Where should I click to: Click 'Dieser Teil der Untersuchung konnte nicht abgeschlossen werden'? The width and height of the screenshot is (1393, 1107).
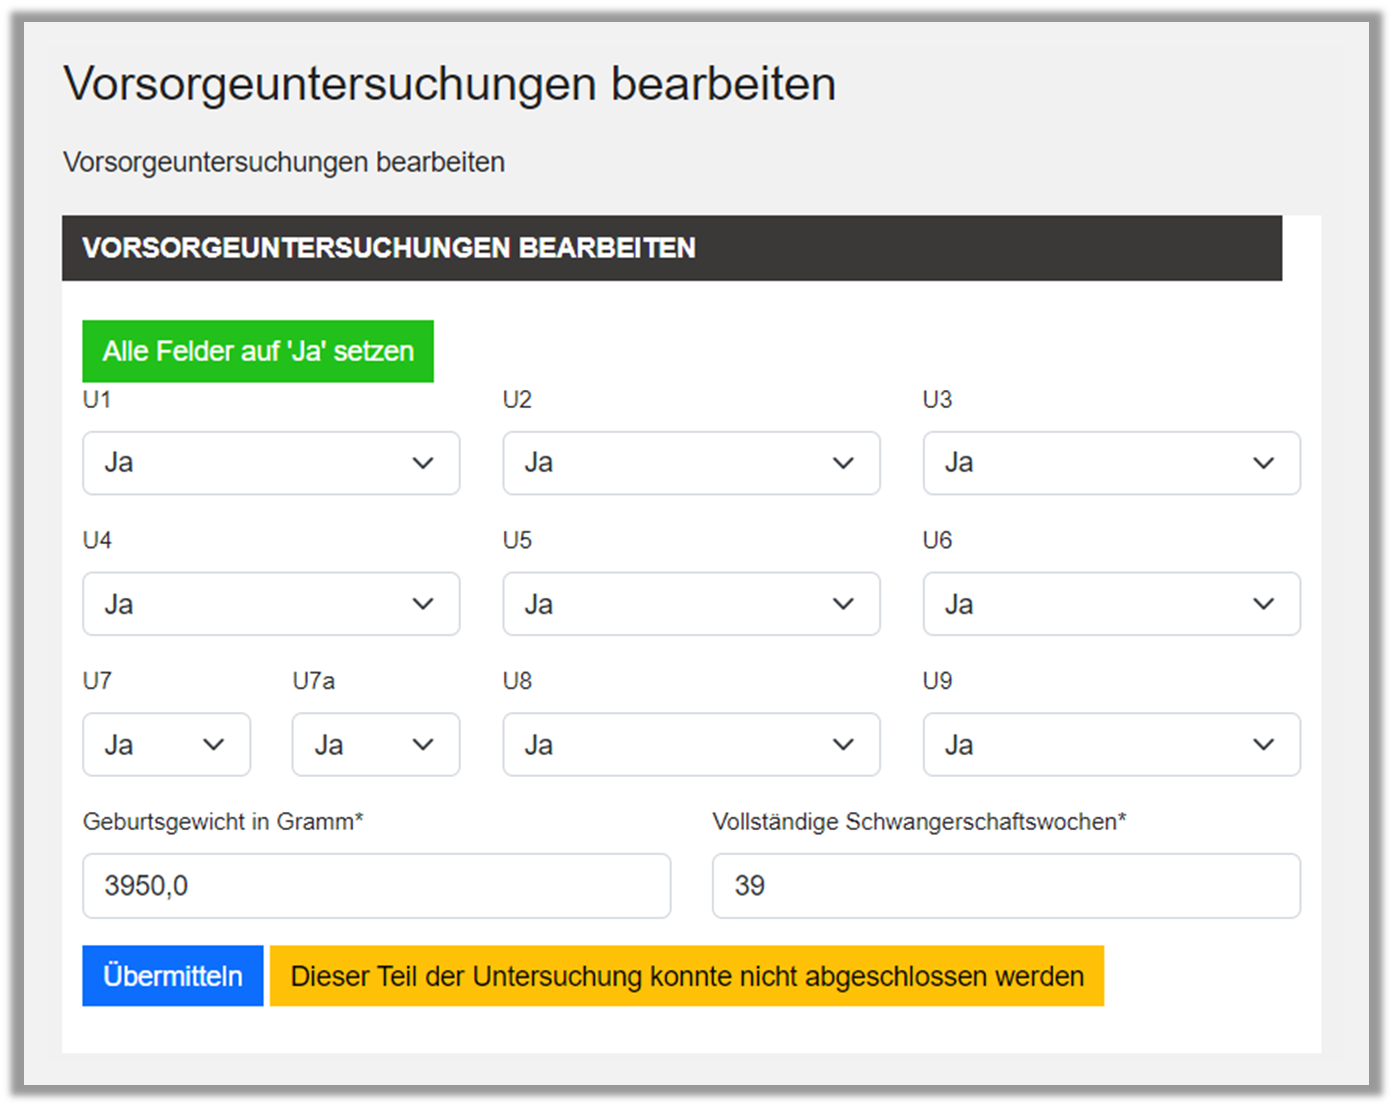tap(687, 976)
